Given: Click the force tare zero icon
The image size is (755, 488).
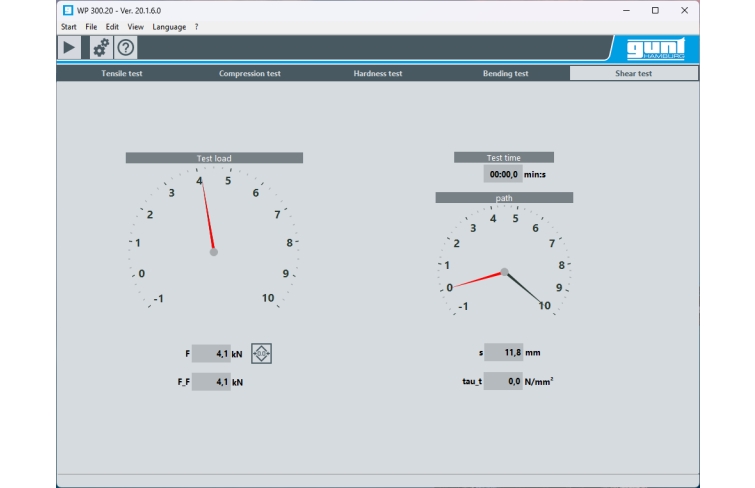Looking at the screenshot, I should 261,353.
